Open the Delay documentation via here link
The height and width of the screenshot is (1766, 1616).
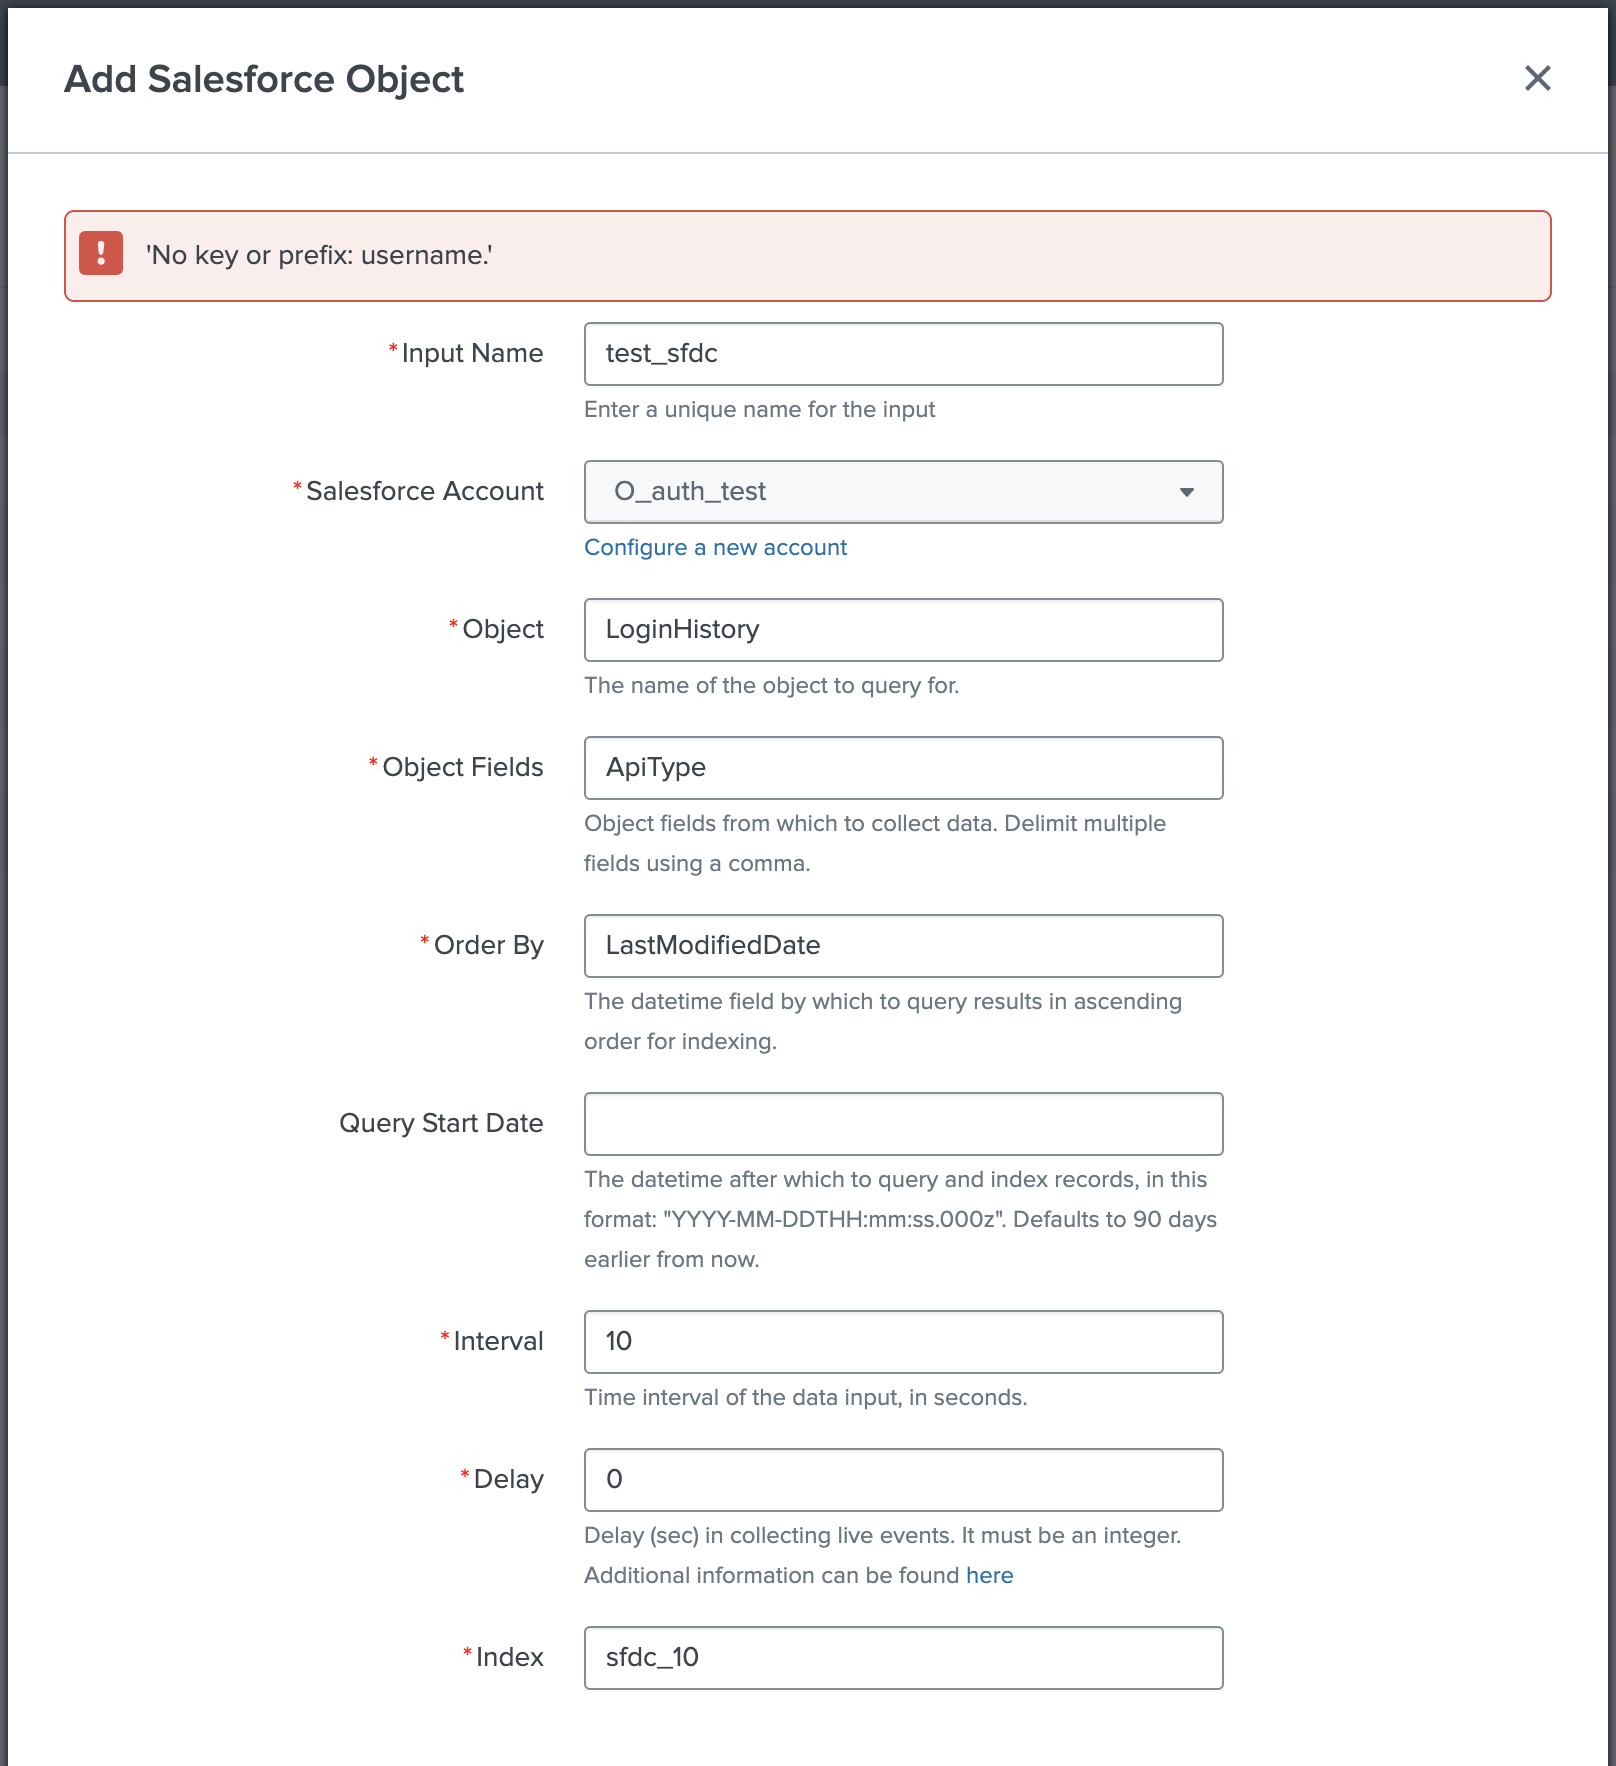pos(988,1575)
